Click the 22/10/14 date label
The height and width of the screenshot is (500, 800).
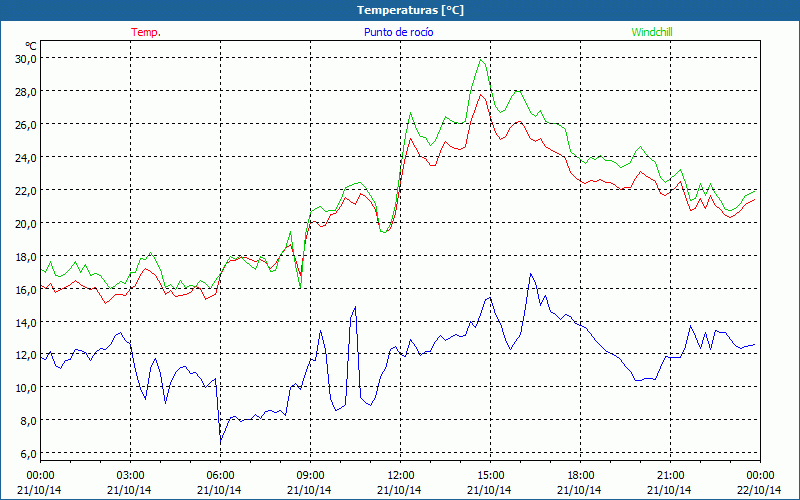point(759,490)
